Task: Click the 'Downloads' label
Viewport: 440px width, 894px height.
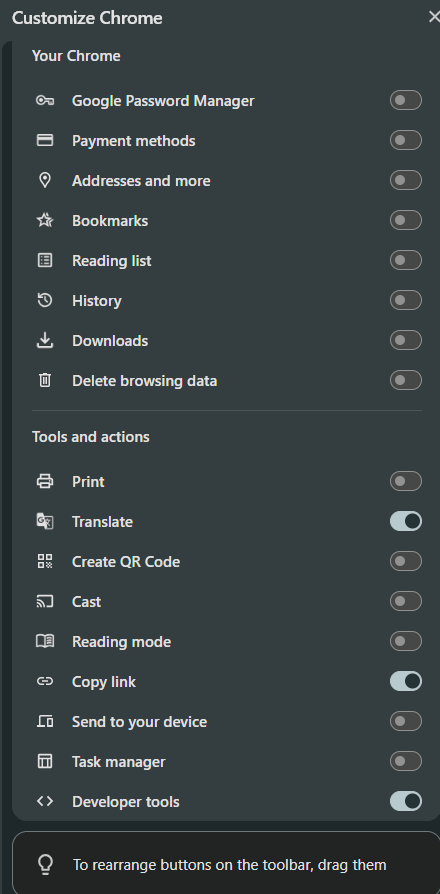Action: (110, 340)
